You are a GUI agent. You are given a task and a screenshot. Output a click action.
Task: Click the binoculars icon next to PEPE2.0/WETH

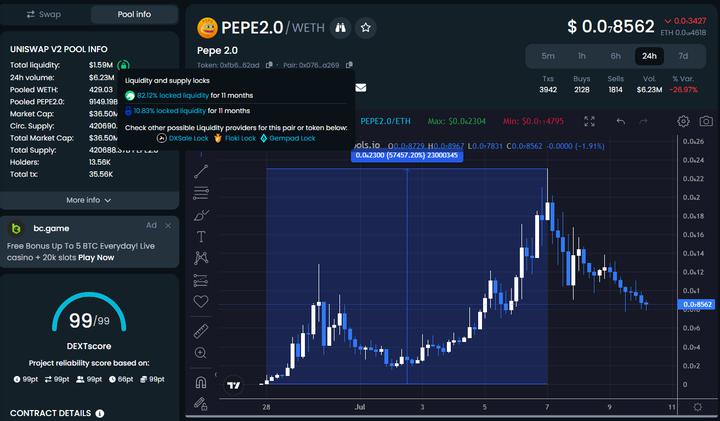[340, 28]
